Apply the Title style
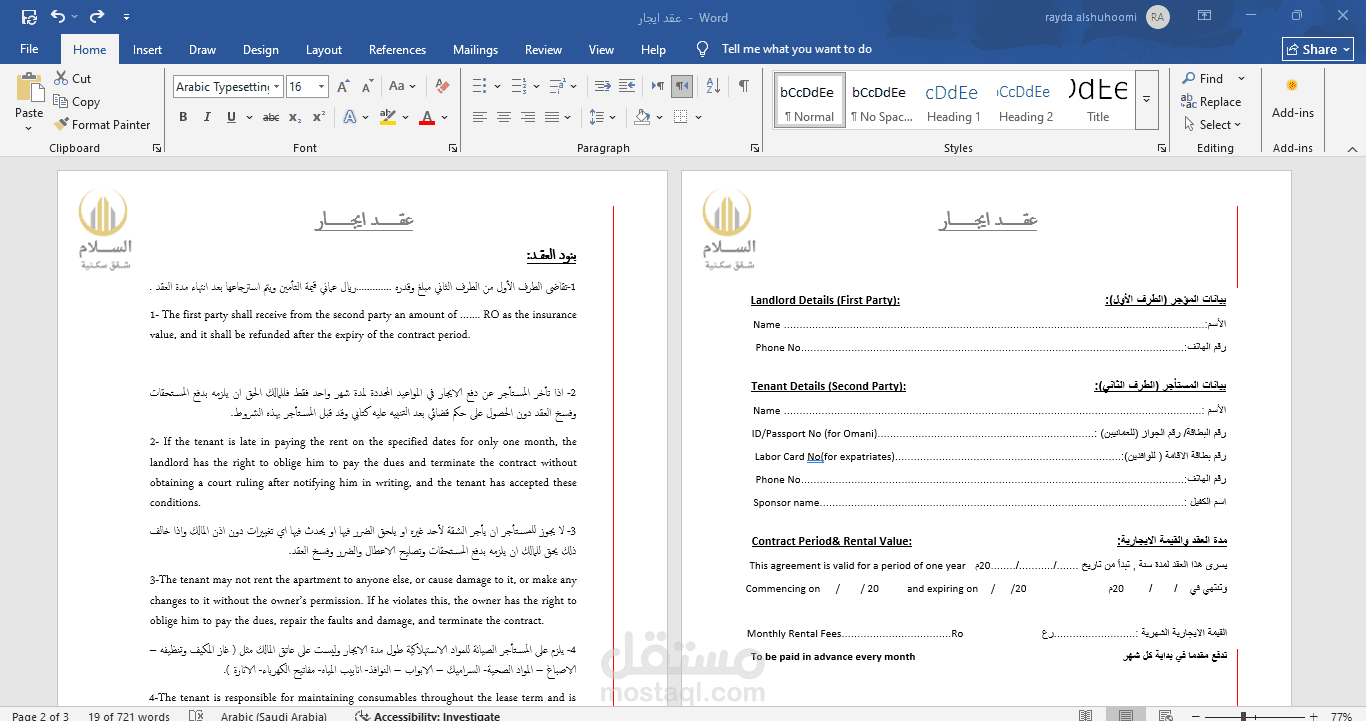 tap(1098, 99)
